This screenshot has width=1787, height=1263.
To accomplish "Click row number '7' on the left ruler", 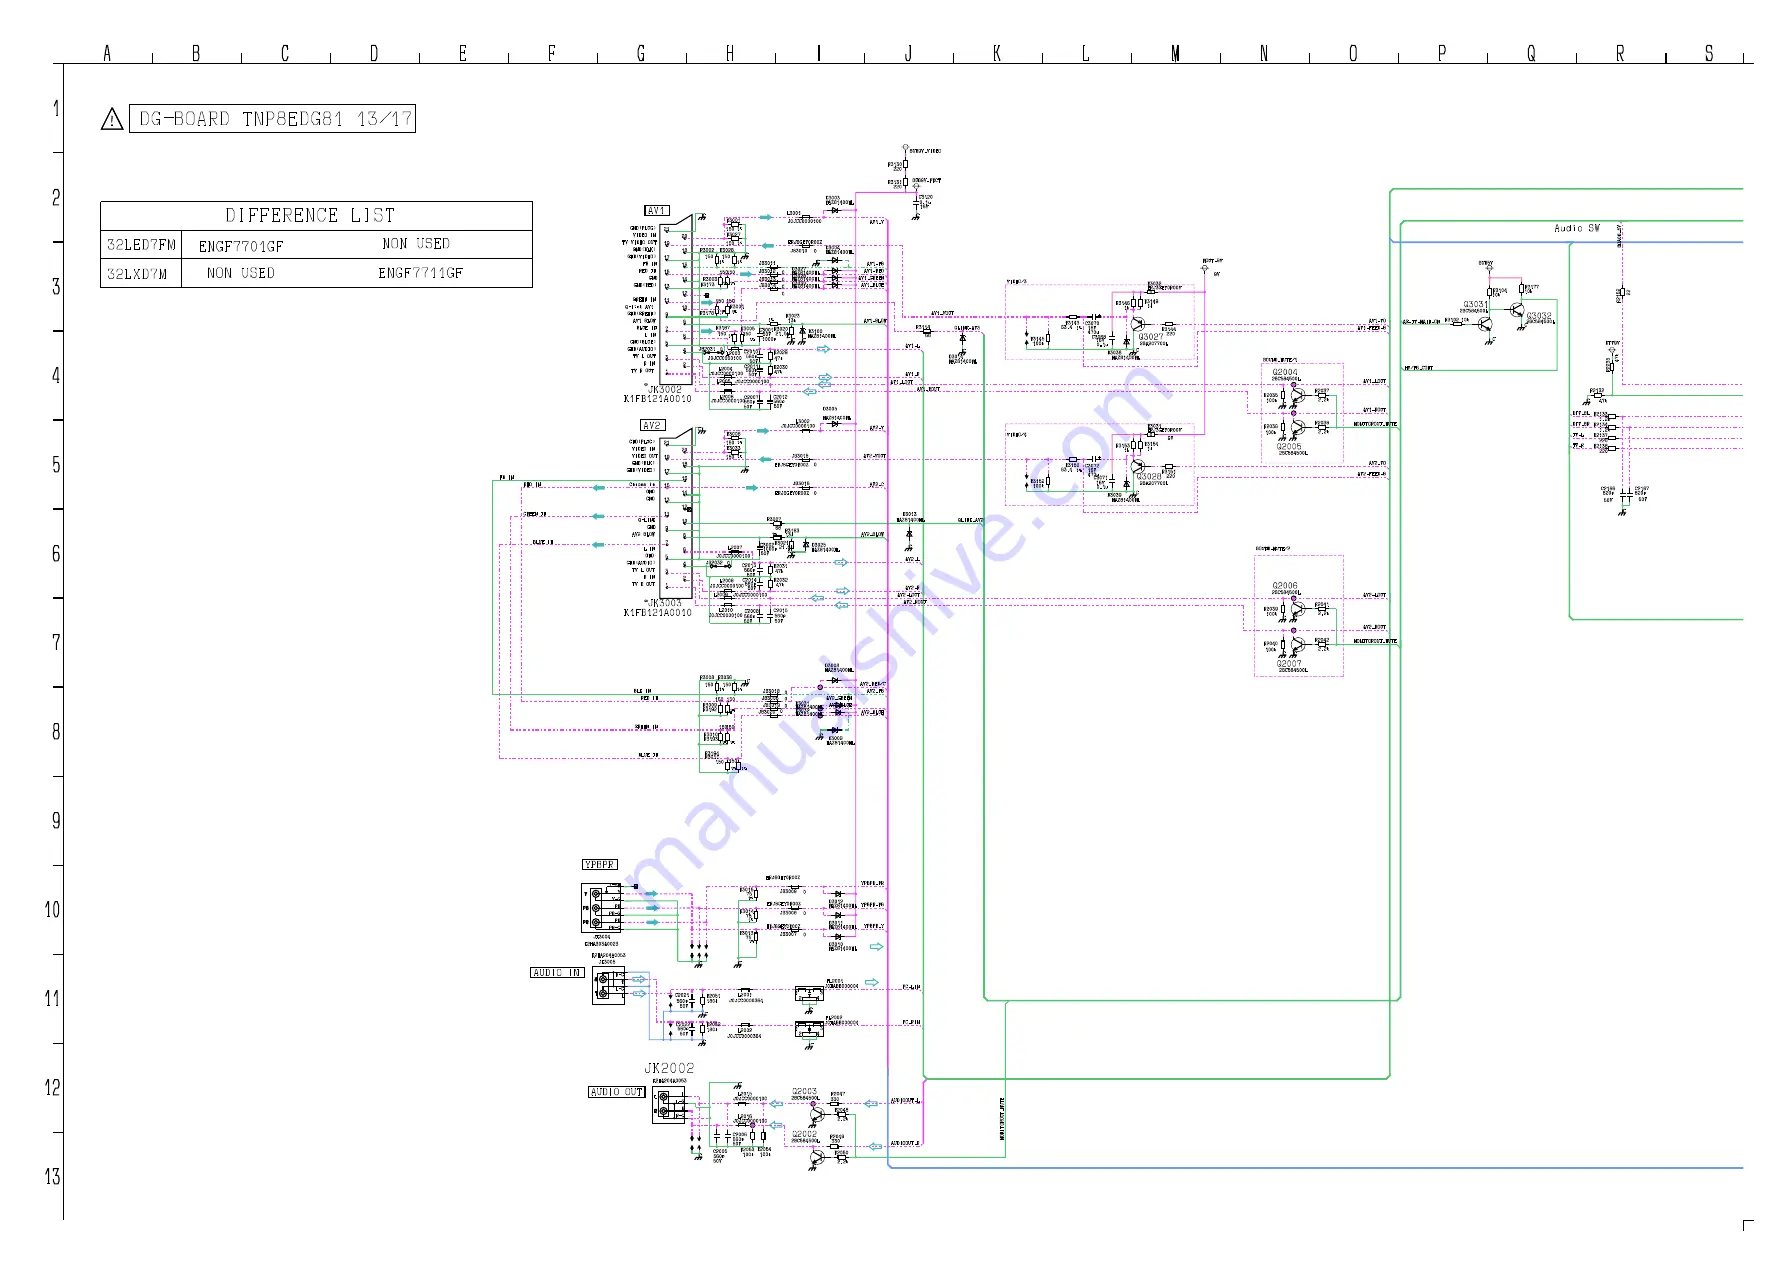I will coord(56,643).
